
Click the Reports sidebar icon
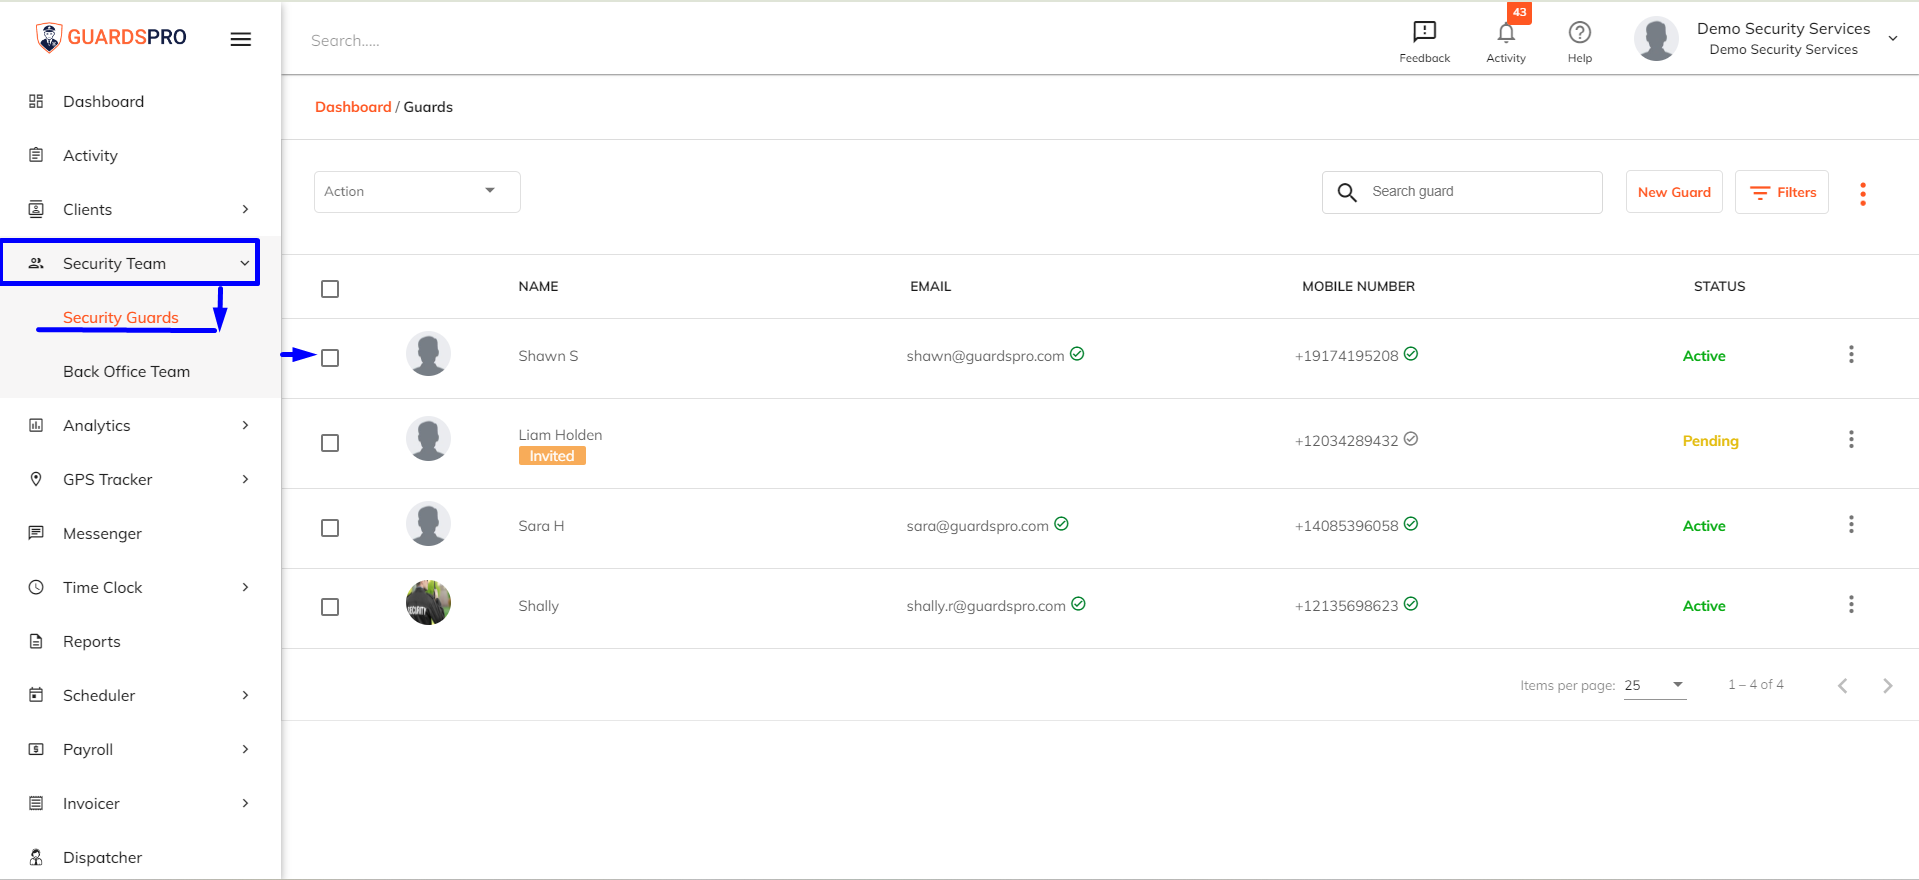coord(36,641)
